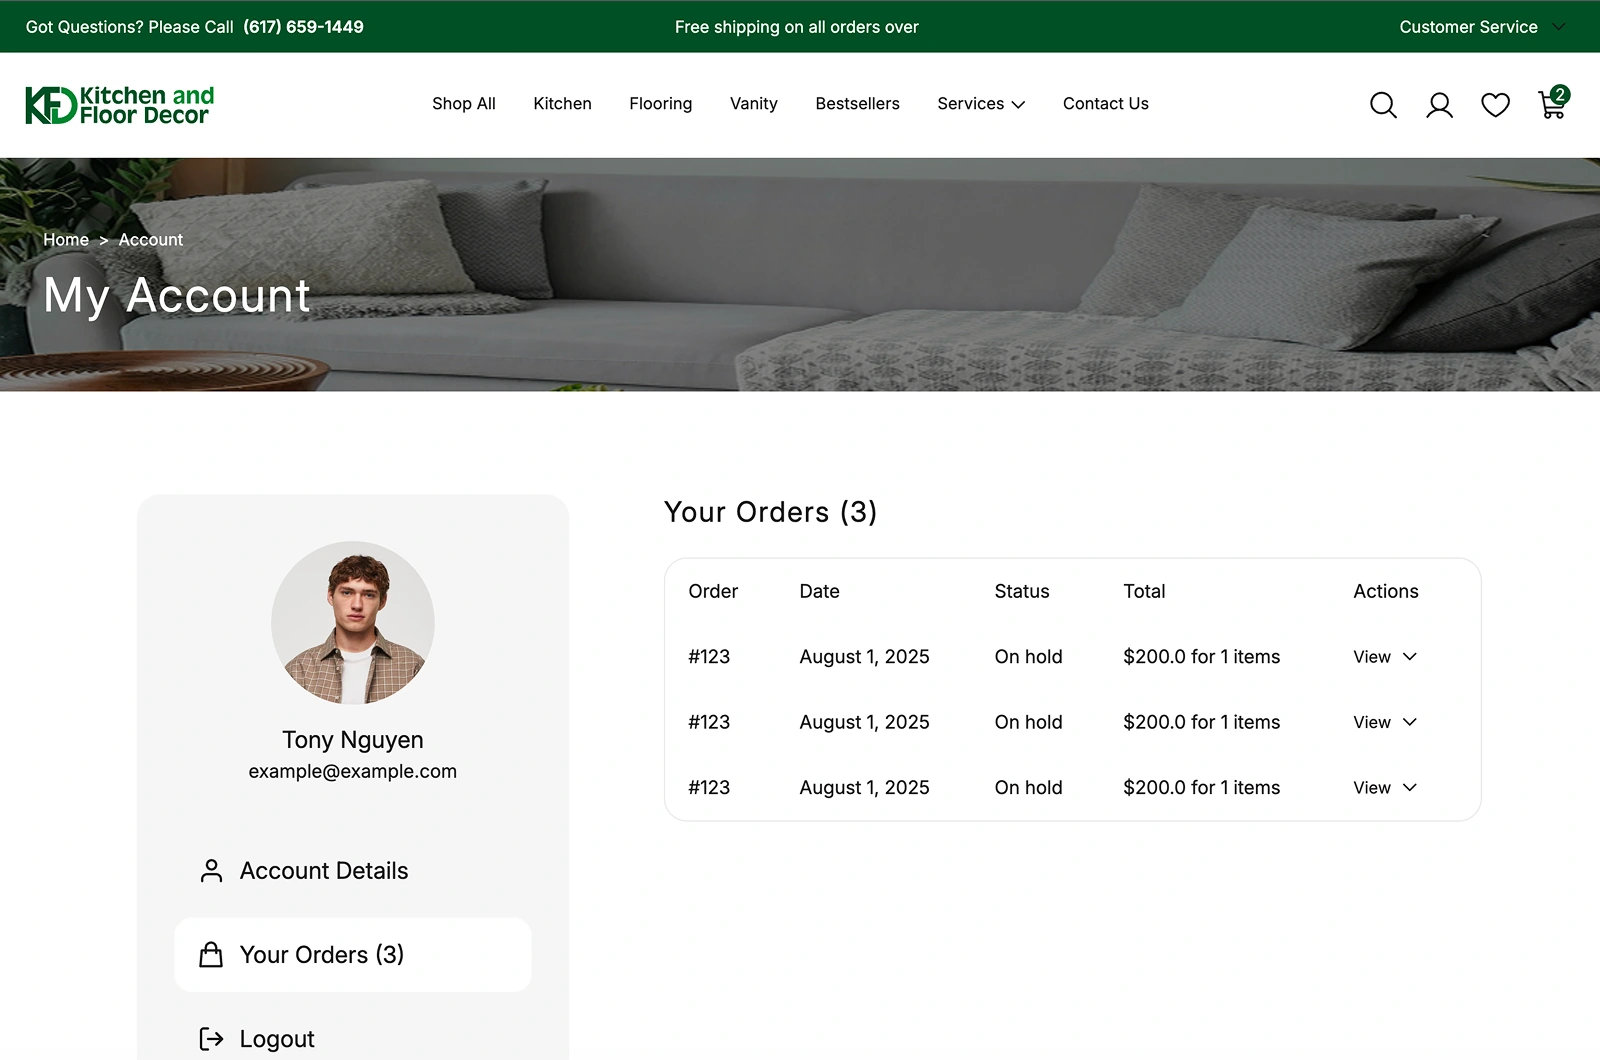Image resolution: width=1600 pixels, height=1060 pixels.
Task: Click the Kitchen and Floor Decor logo
Action: tap(120, 105)
